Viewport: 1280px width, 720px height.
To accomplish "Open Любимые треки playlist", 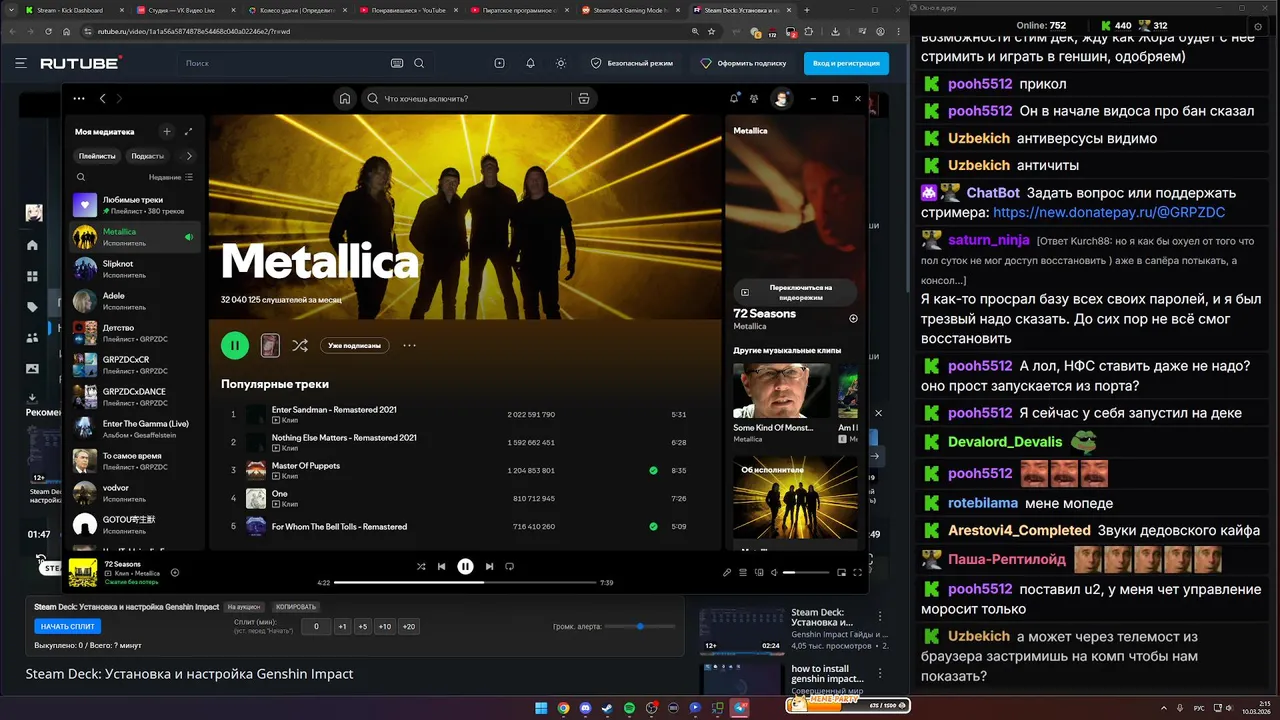I will pos(135,205).
